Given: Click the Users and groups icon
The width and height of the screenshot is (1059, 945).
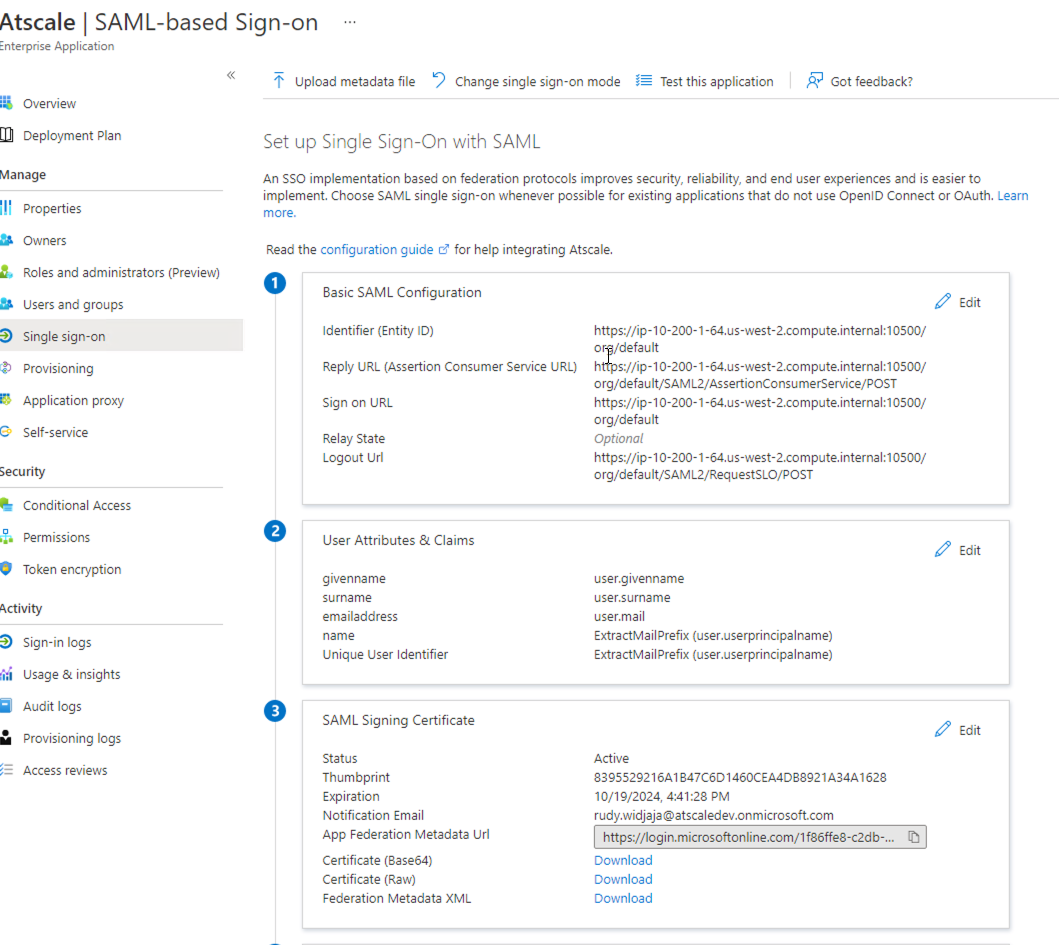Looking at the screenshot, I should pos(6,304).
